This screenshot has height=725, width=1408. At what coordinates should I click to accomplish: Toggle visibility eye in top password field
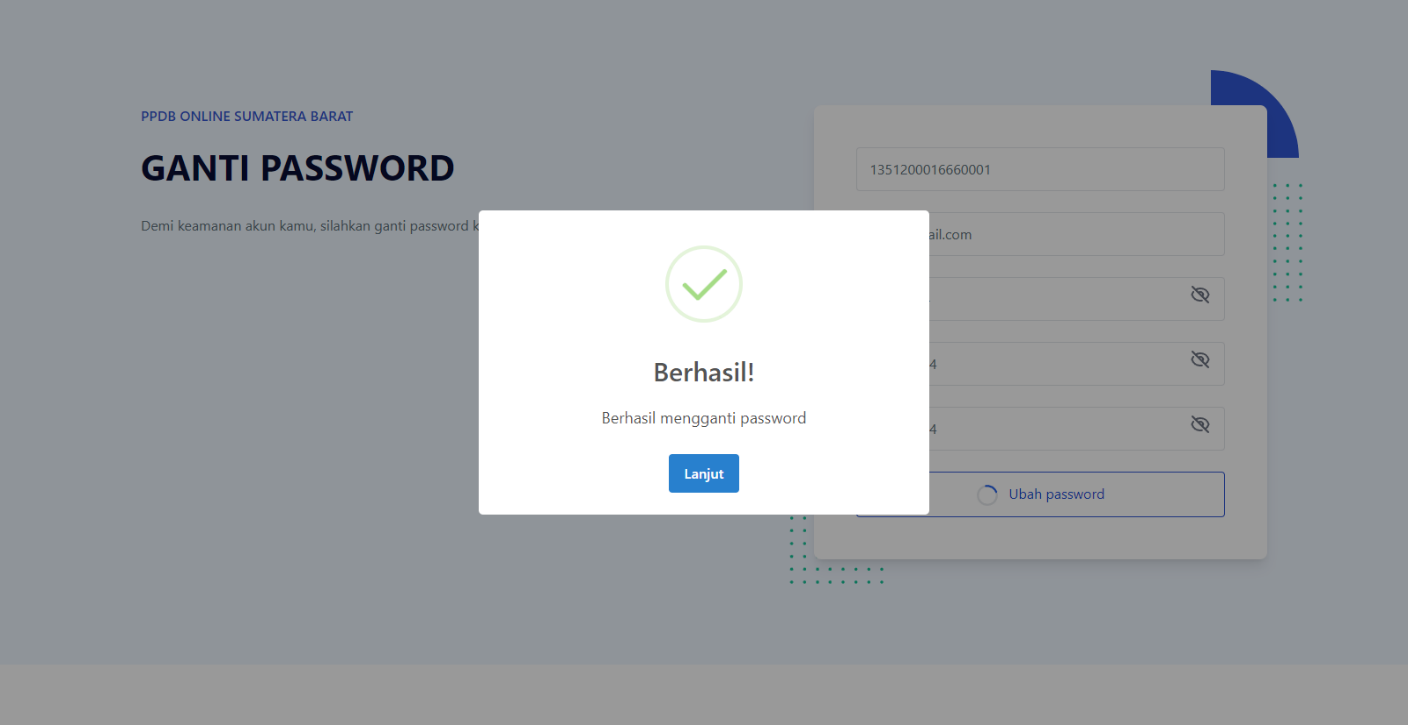tap(1200, 295)
